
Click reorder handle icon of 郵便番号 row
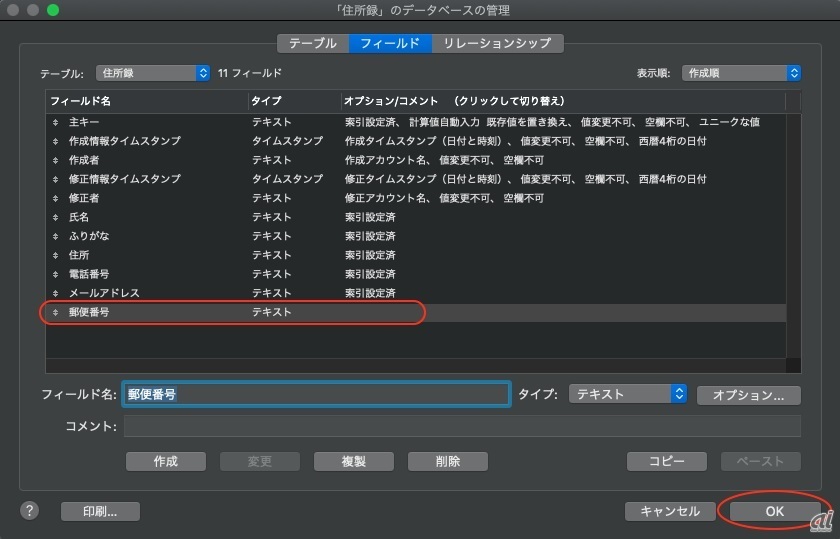[55, 312]
